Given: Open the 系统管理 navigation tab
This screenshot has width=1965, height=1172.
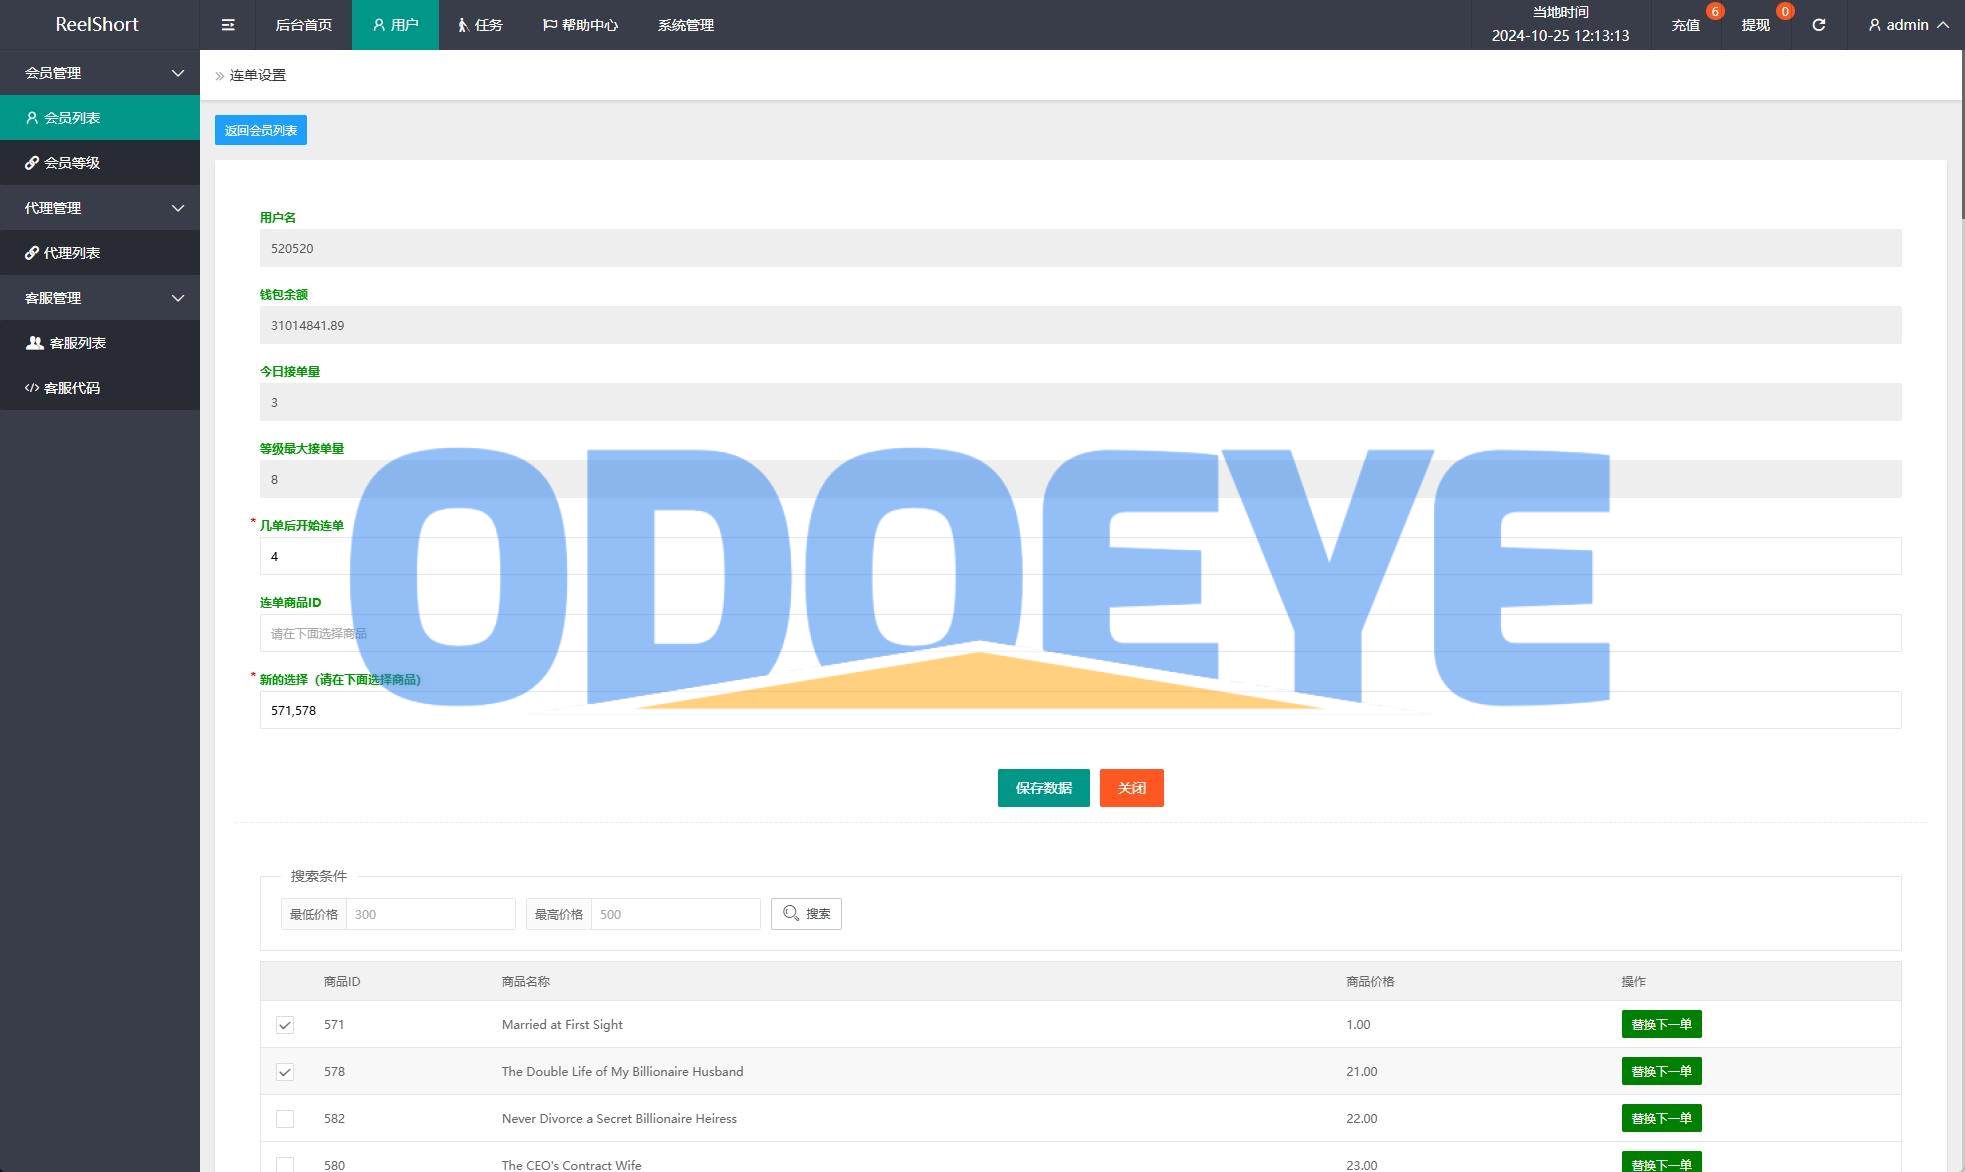Looking at the screenshot, I should point(685,25).
